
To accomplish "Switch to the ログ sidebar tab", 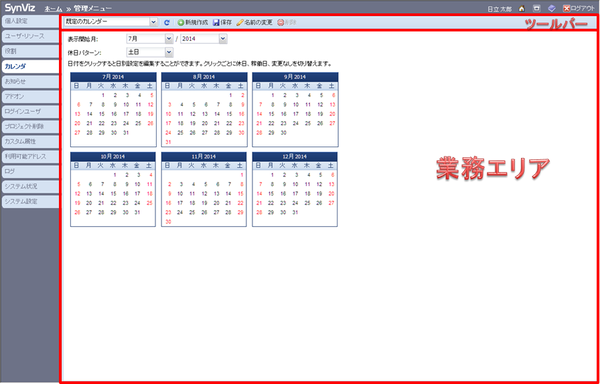I will [30, 171].
